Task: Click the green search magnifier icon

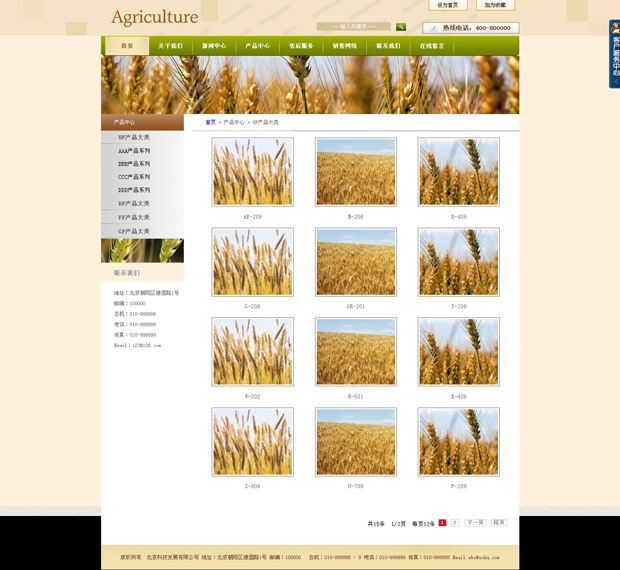Action: [401, 27]
